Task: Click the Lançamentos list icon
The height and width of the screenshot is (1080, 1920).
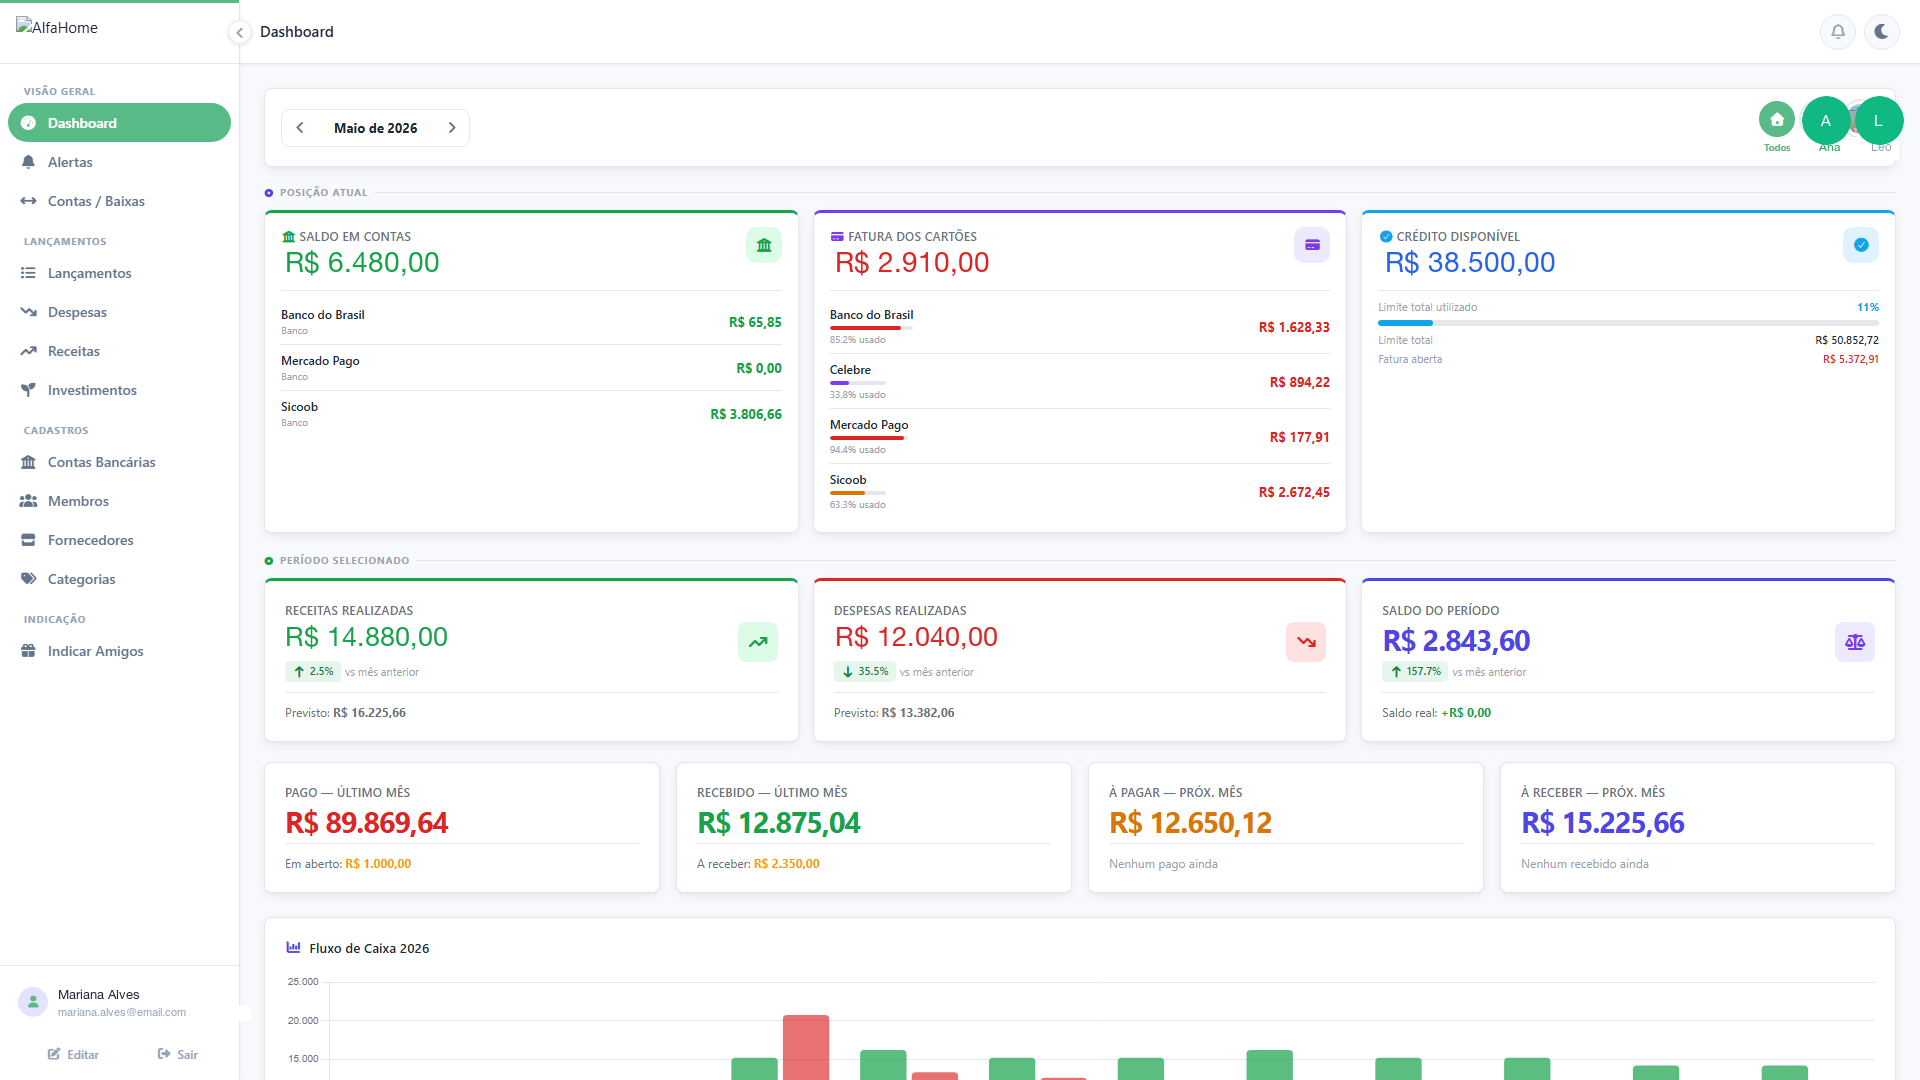Action: (x=28, y=273)
